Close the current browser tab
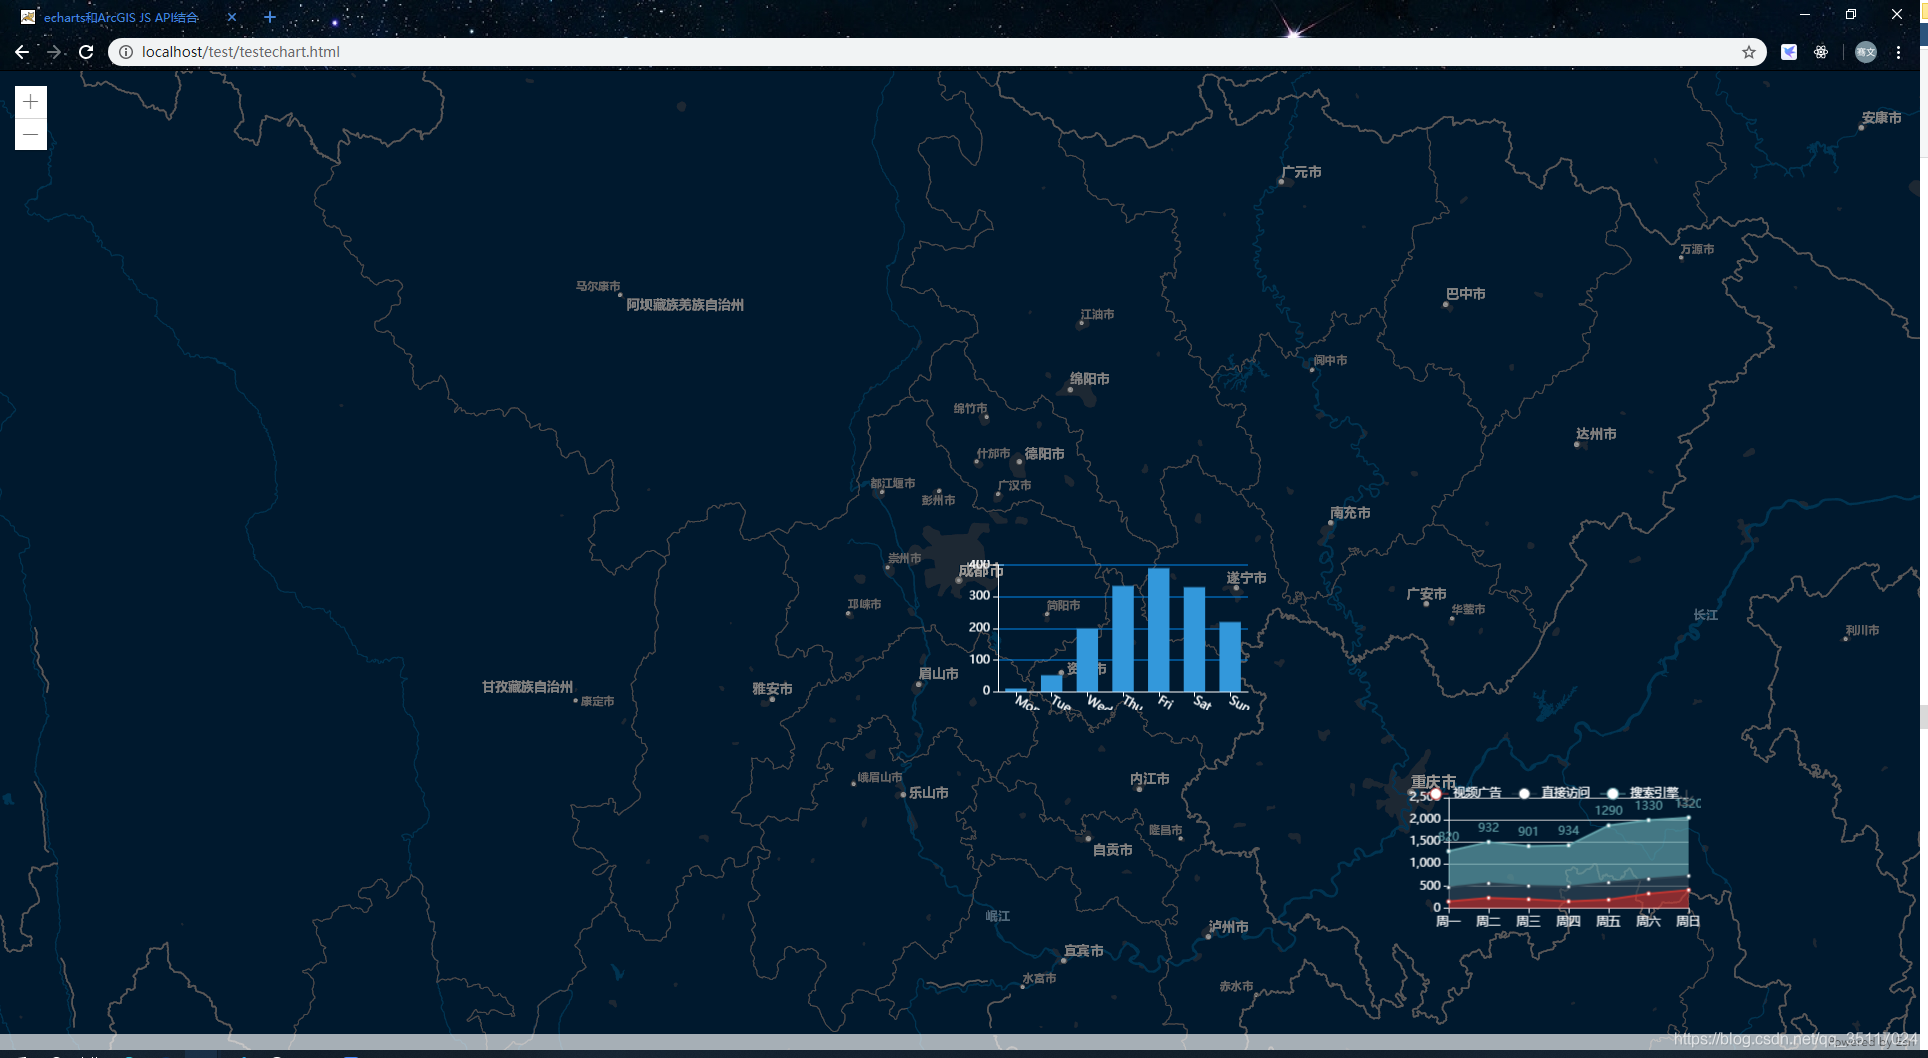Viewport: 1928px width, 1058px height. [x=231, y=17]
